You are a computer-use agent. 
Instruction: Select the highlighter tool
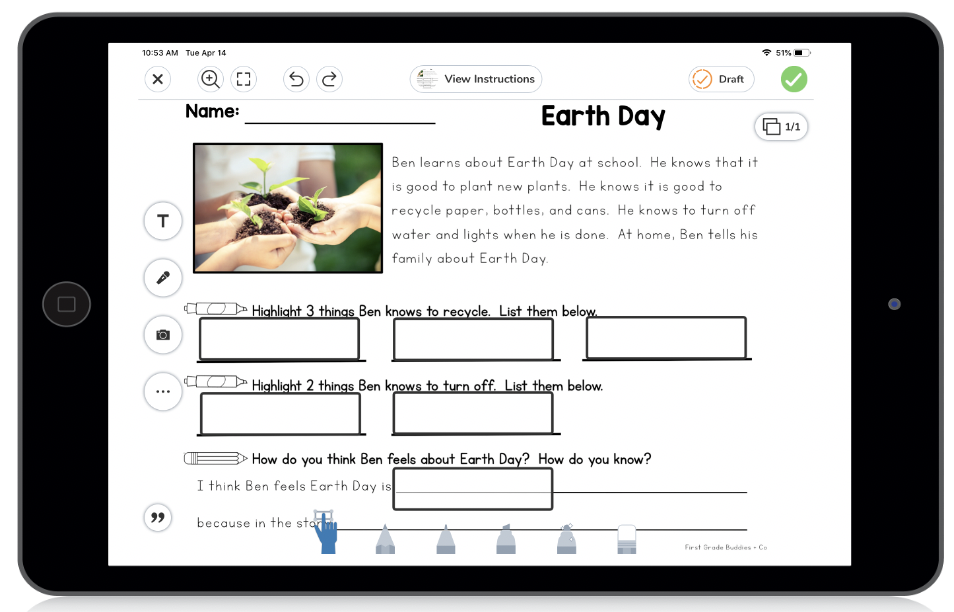[505, 540]
